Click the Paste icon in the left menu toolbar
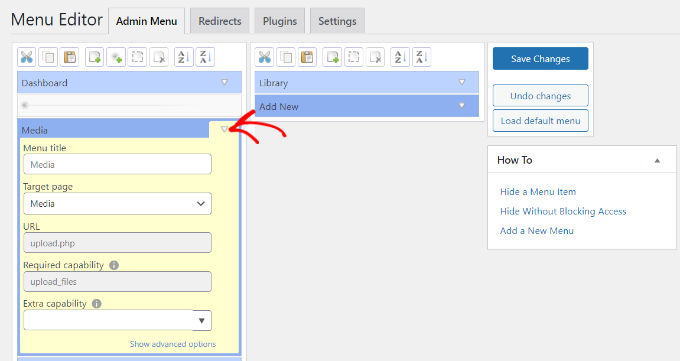 point(69,57)
